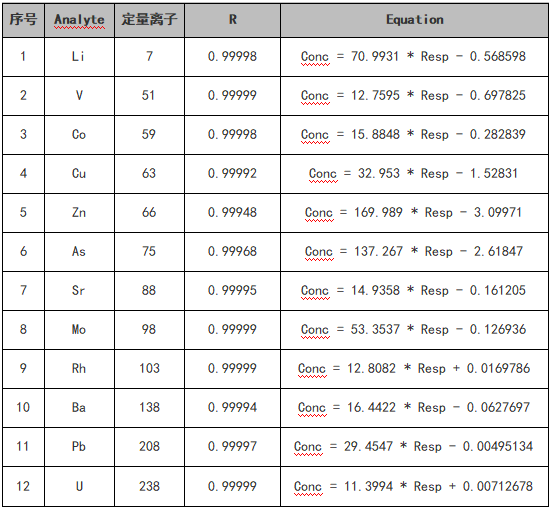
Task: Click the Analyte column header
Action: (x=79, y=20)
